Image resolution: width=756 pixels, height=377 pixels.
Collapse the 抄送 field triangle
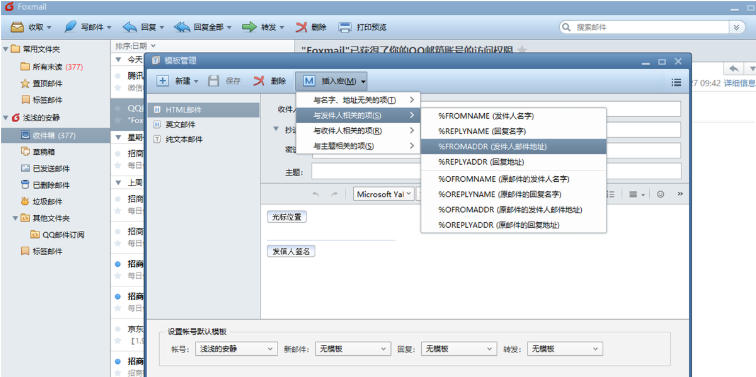tap(276, 129)
